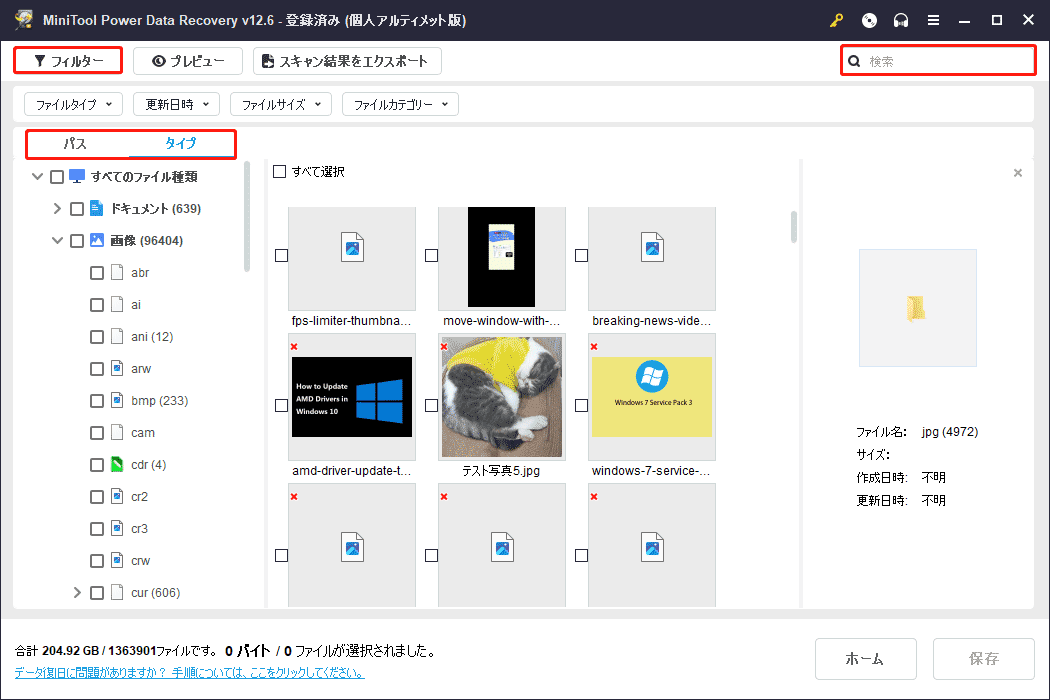Switch to the タイプ tab
The height and width of the screenshot is (700, 1050).
(180, 144)
